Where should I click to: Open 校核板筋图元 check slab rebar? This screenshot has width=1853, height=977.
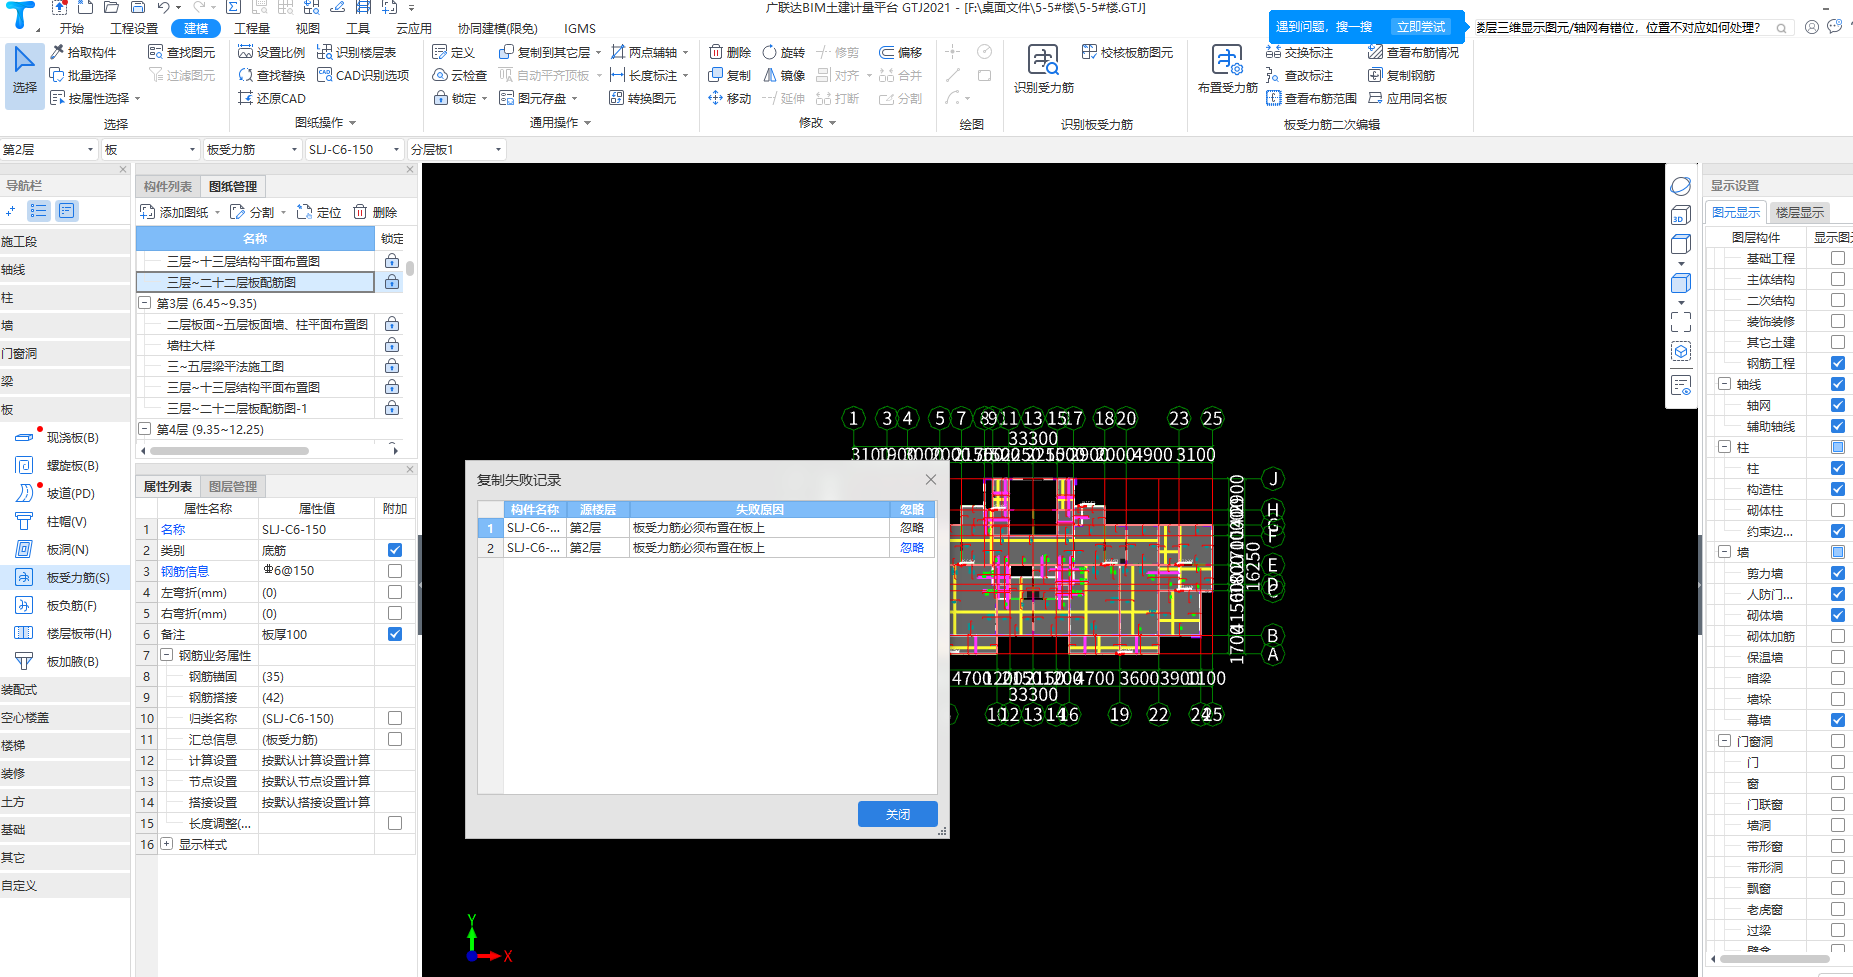click(1127, 52)
